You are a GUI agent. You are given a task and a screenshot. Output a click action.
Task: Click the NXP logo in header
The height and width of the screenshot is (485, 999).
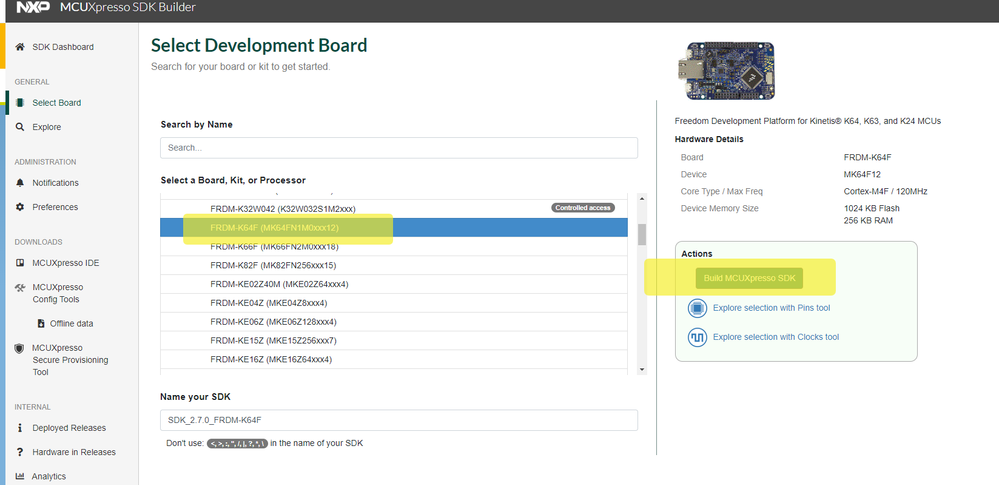point(33,8)
